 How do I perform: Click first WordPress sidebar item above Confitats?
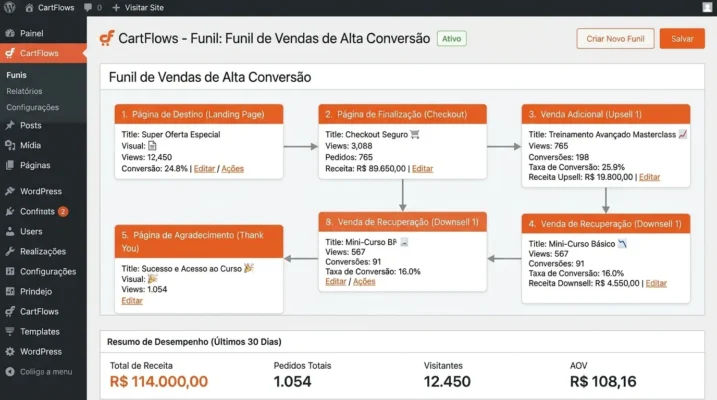43,191
